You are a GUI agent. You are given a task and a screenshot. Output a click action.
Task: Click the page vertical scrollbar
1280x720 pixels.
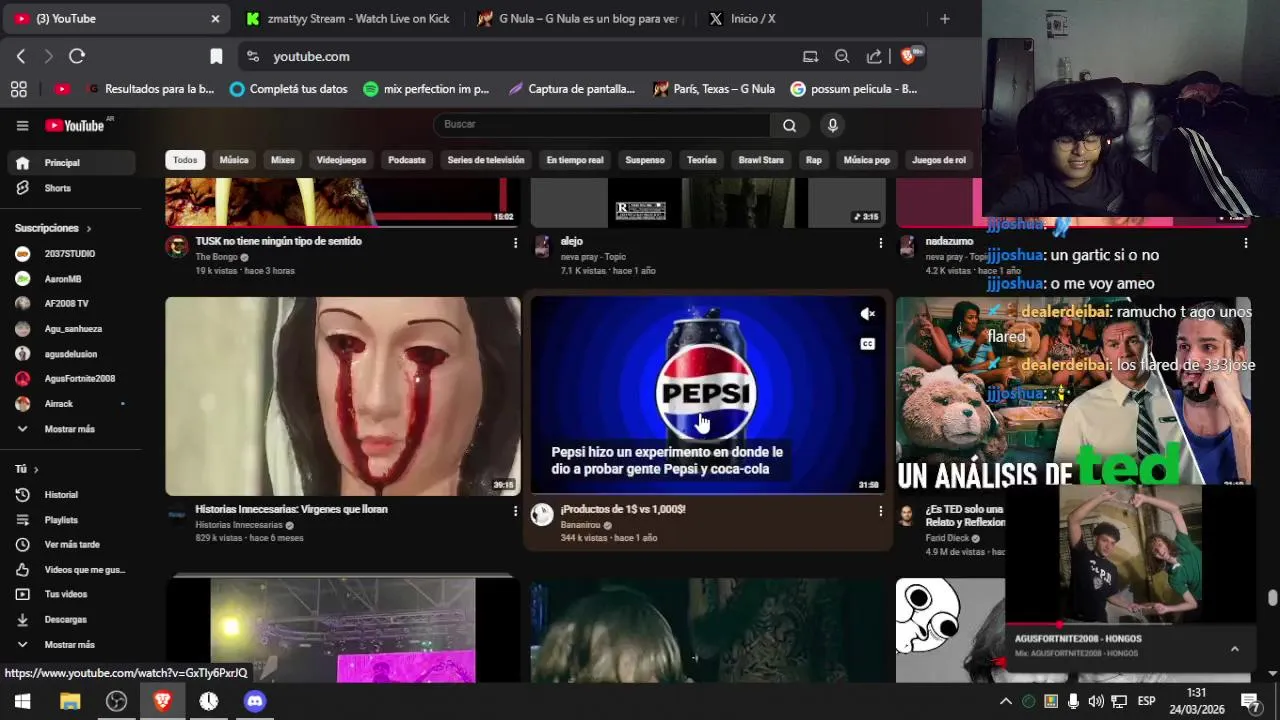click(1272, 598)
